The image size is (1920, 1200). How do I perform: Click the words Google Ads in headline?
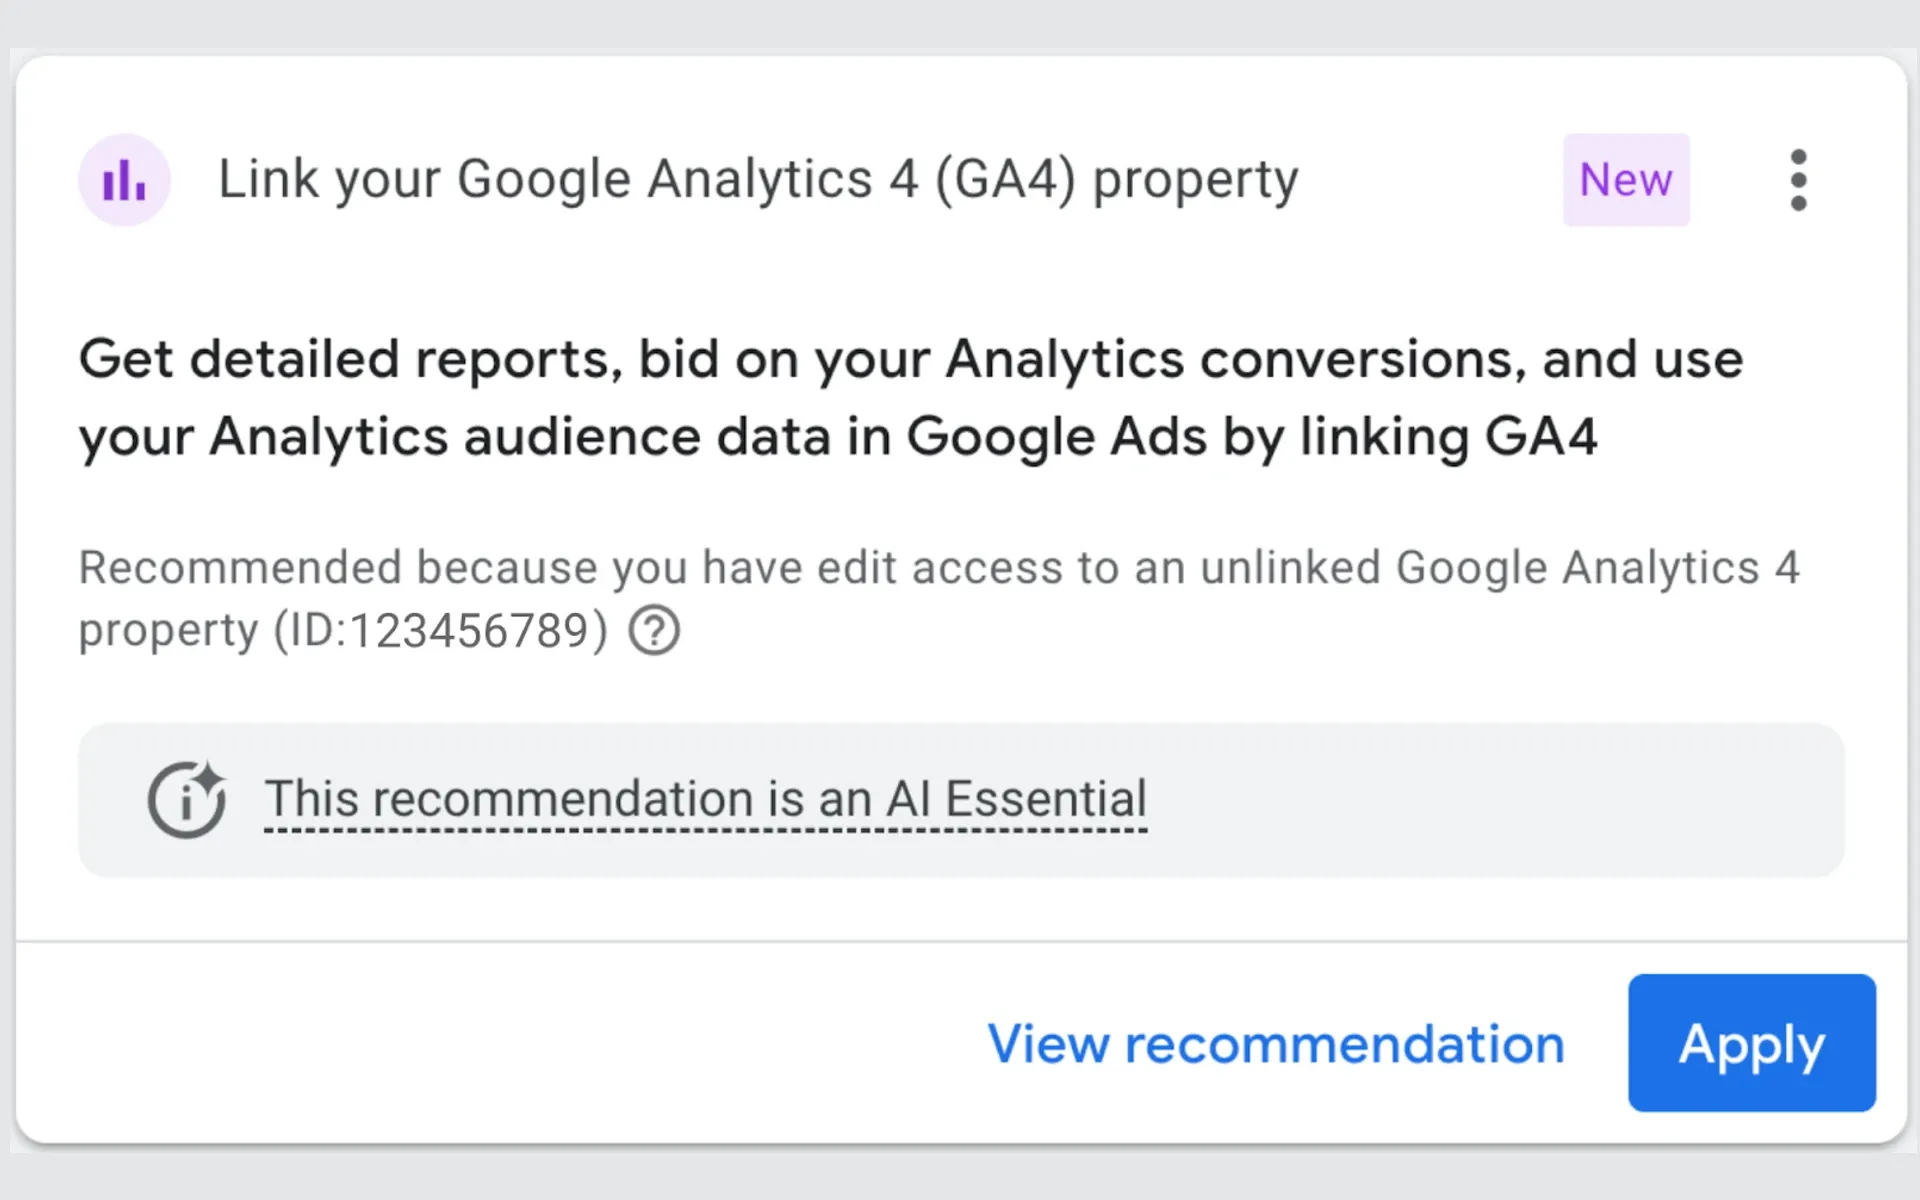coord(1056,437)
